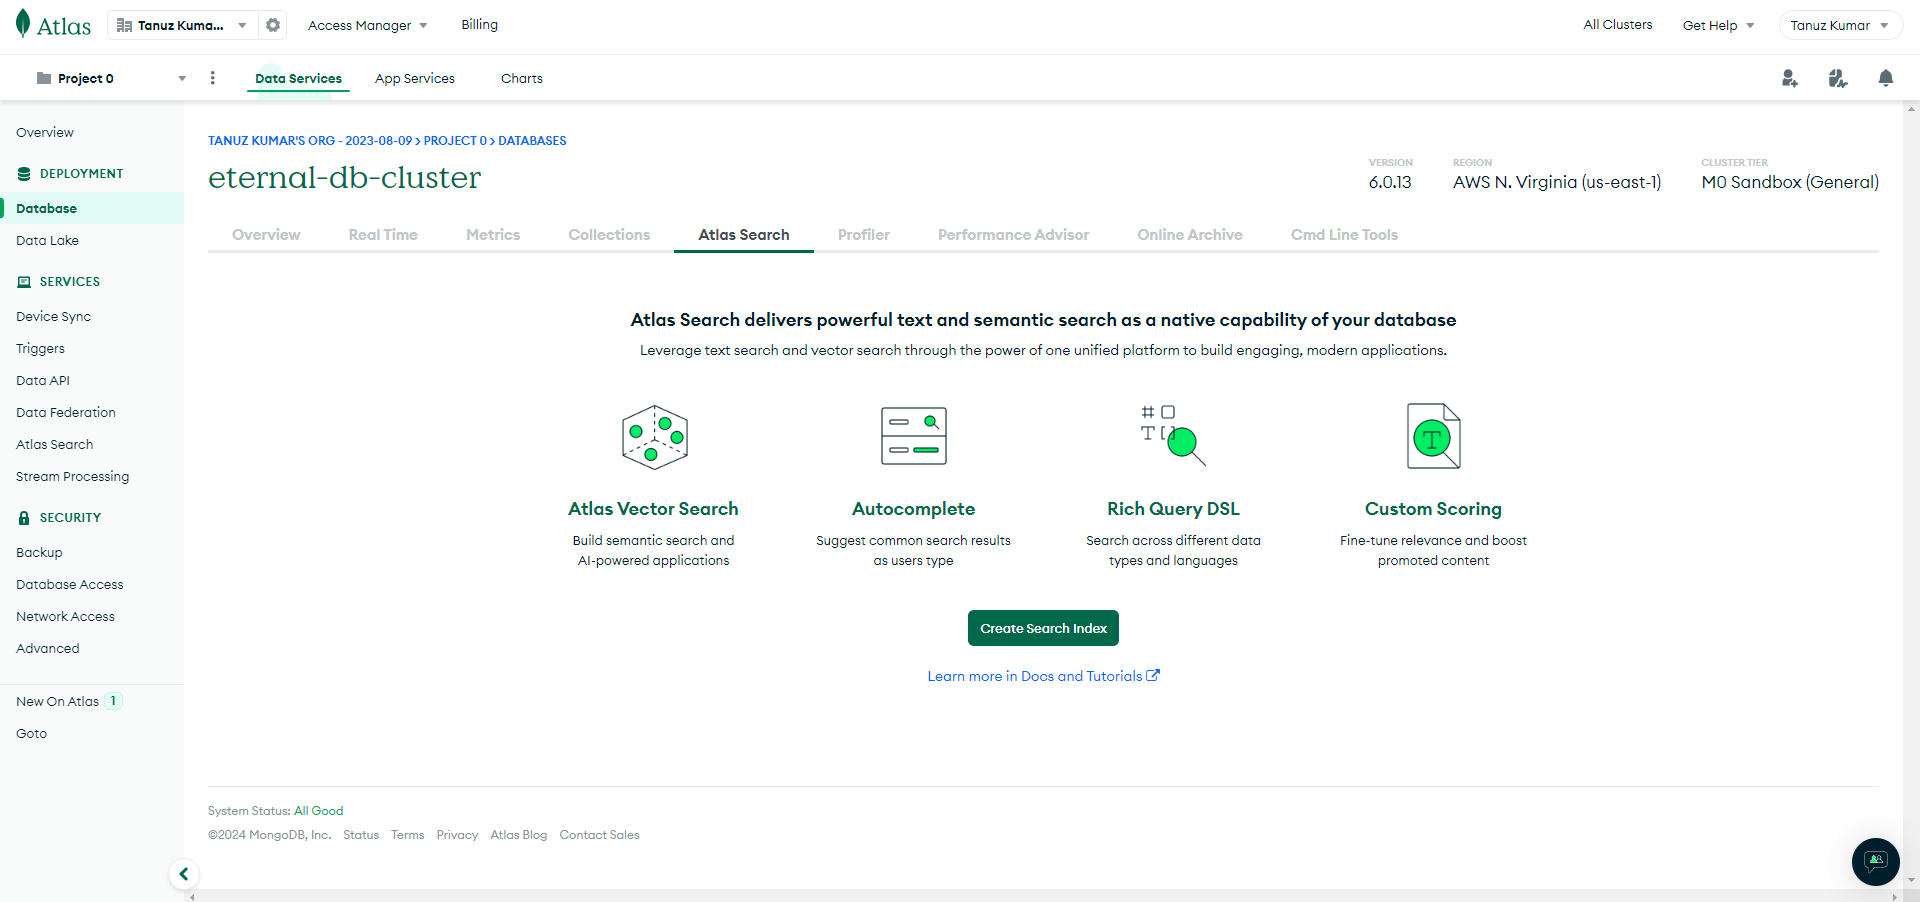Click the MongoDB Atlas leaf logo
The image size is (1920, 902).
pos(22,24)
